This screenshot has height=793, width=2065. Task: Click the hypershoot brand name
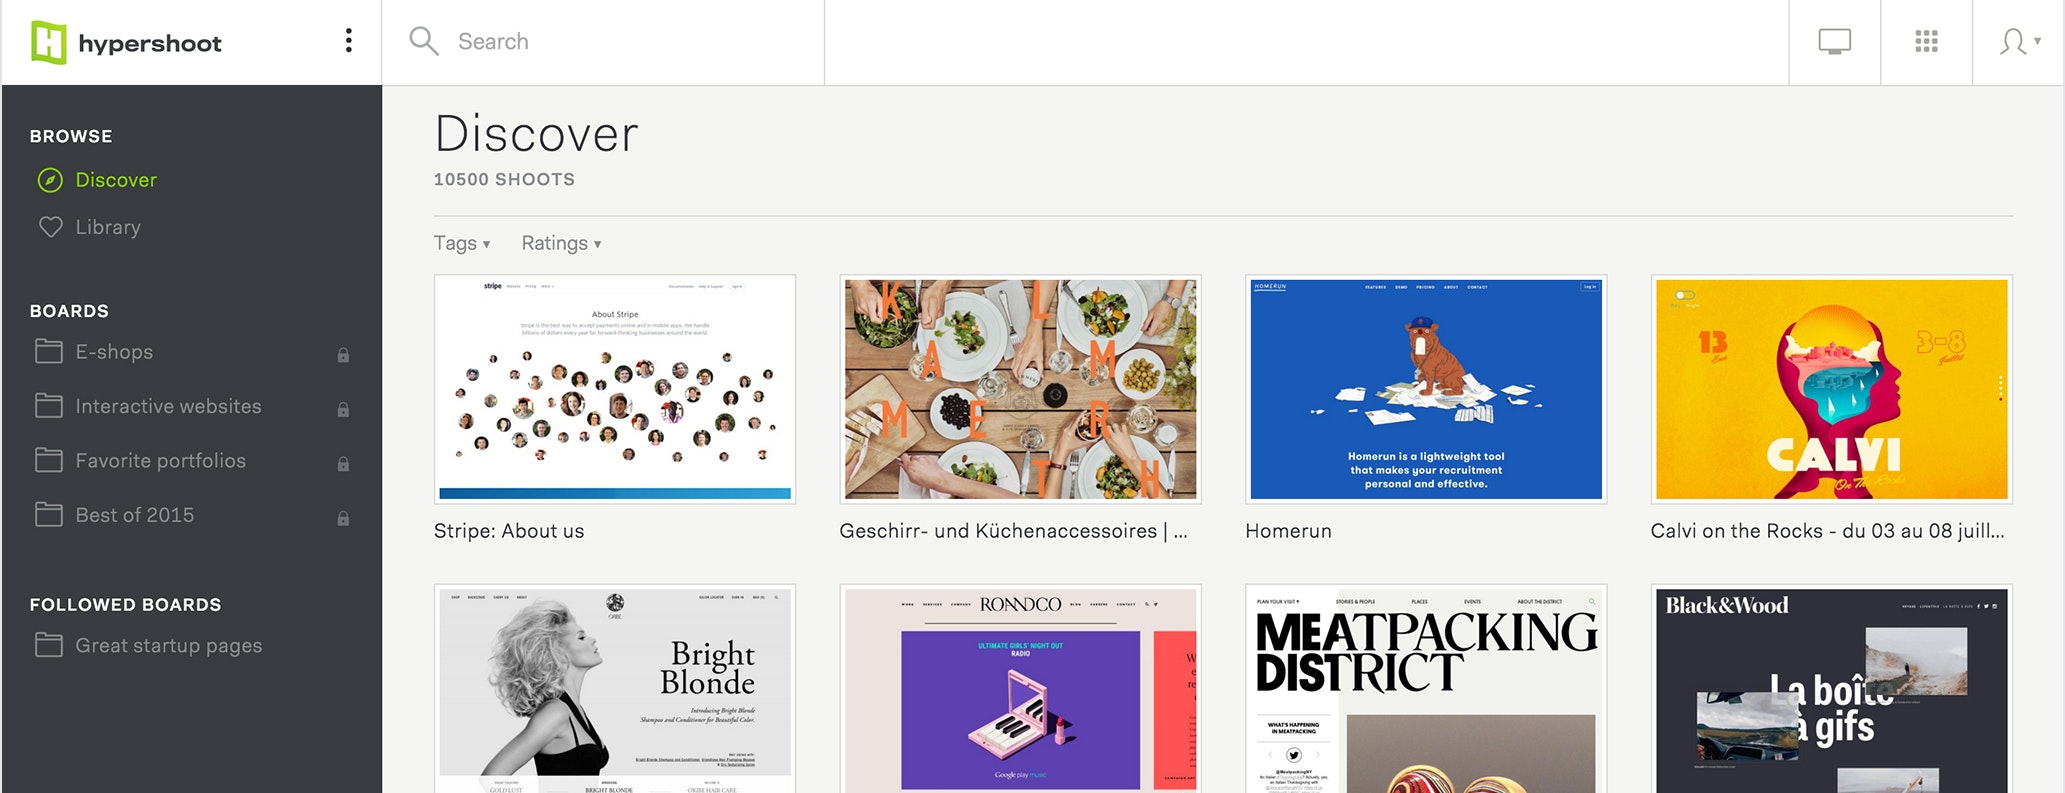150,44
